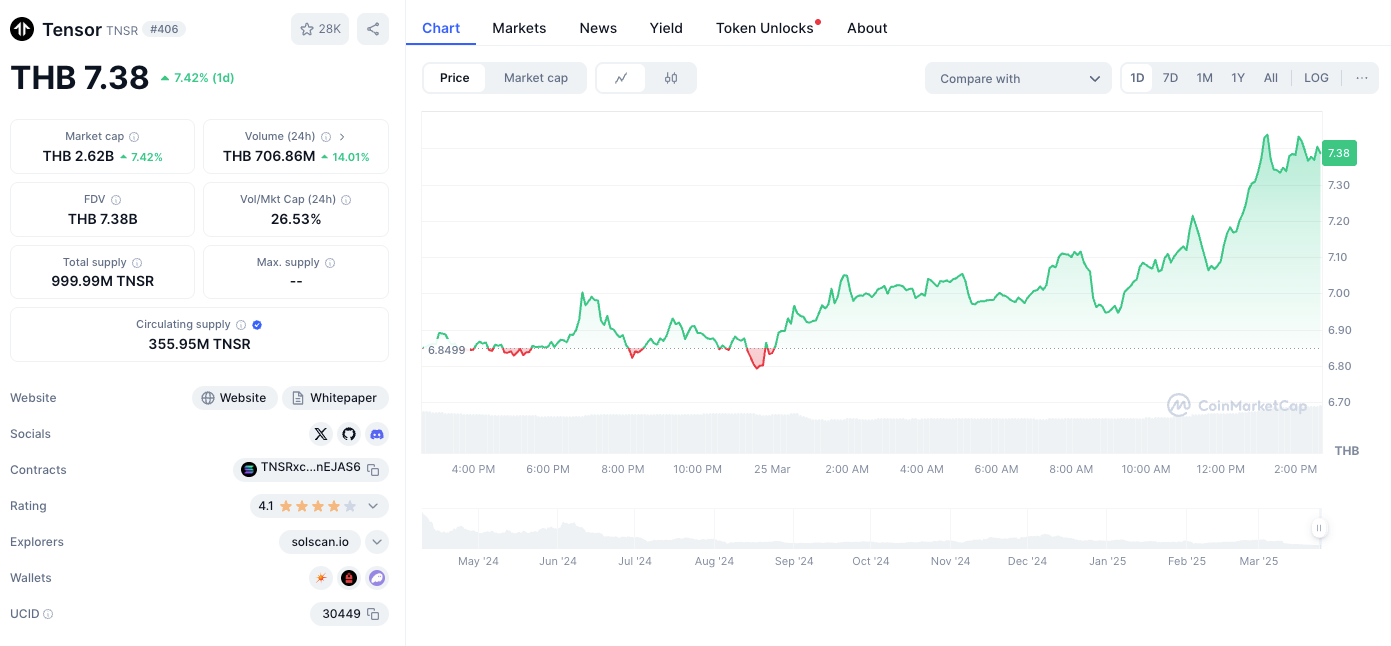Open the purple Phantom wallet icon
The image size is (1391, 646).
[x=377, y=578]
